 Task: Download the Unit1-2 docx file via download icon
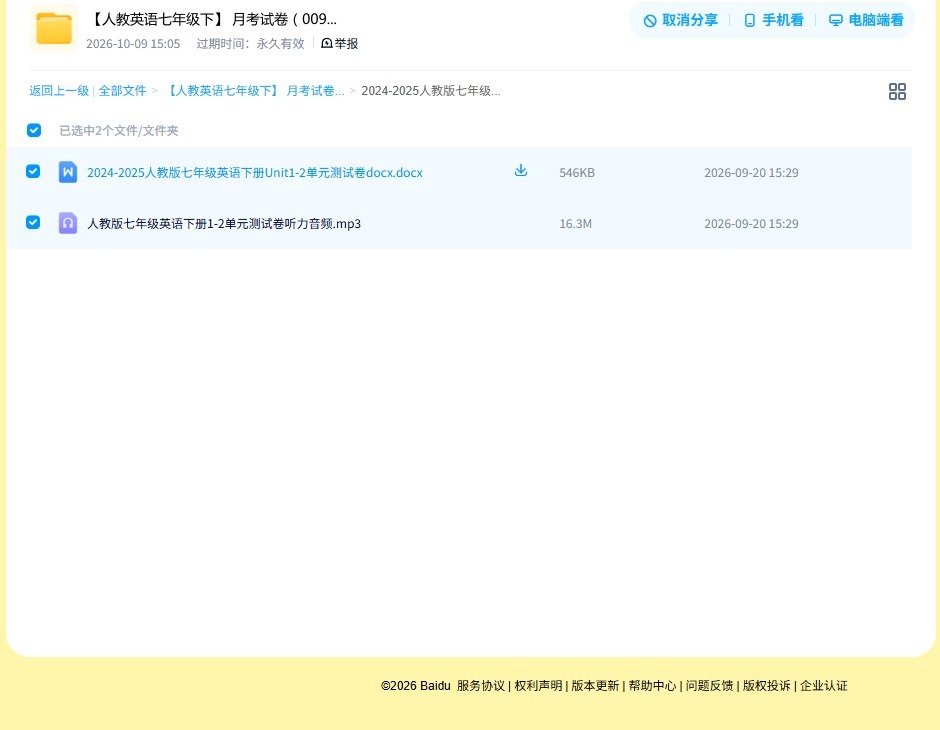[521, 171]
